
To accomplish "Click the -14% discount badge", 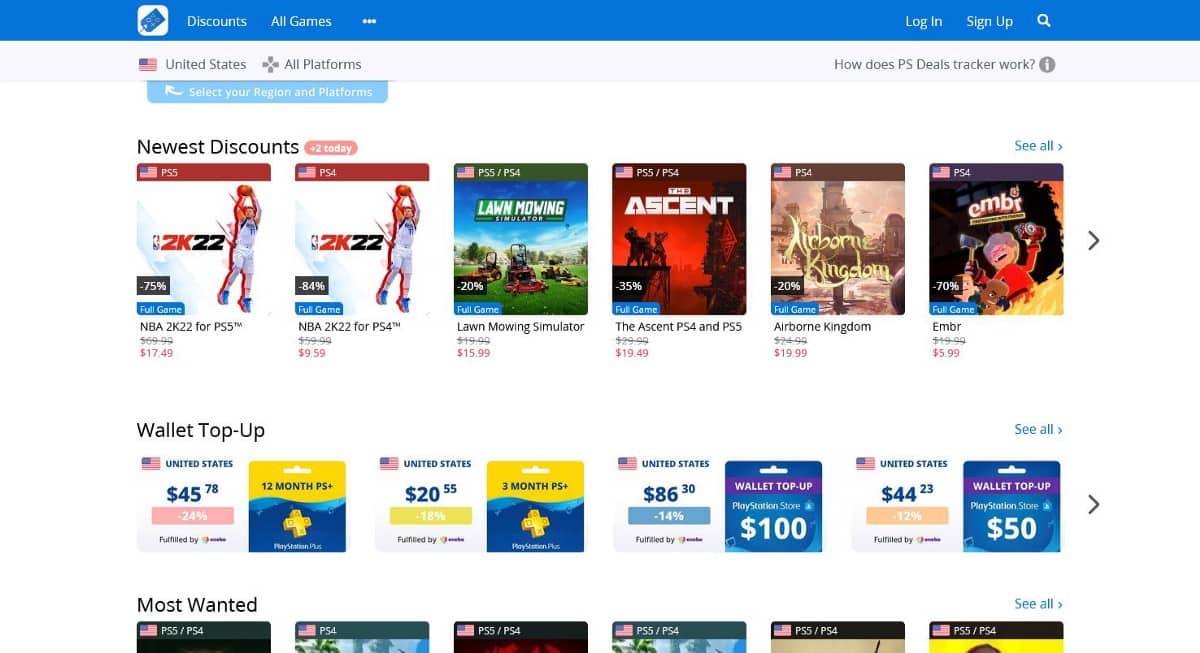I will (669, 516).
